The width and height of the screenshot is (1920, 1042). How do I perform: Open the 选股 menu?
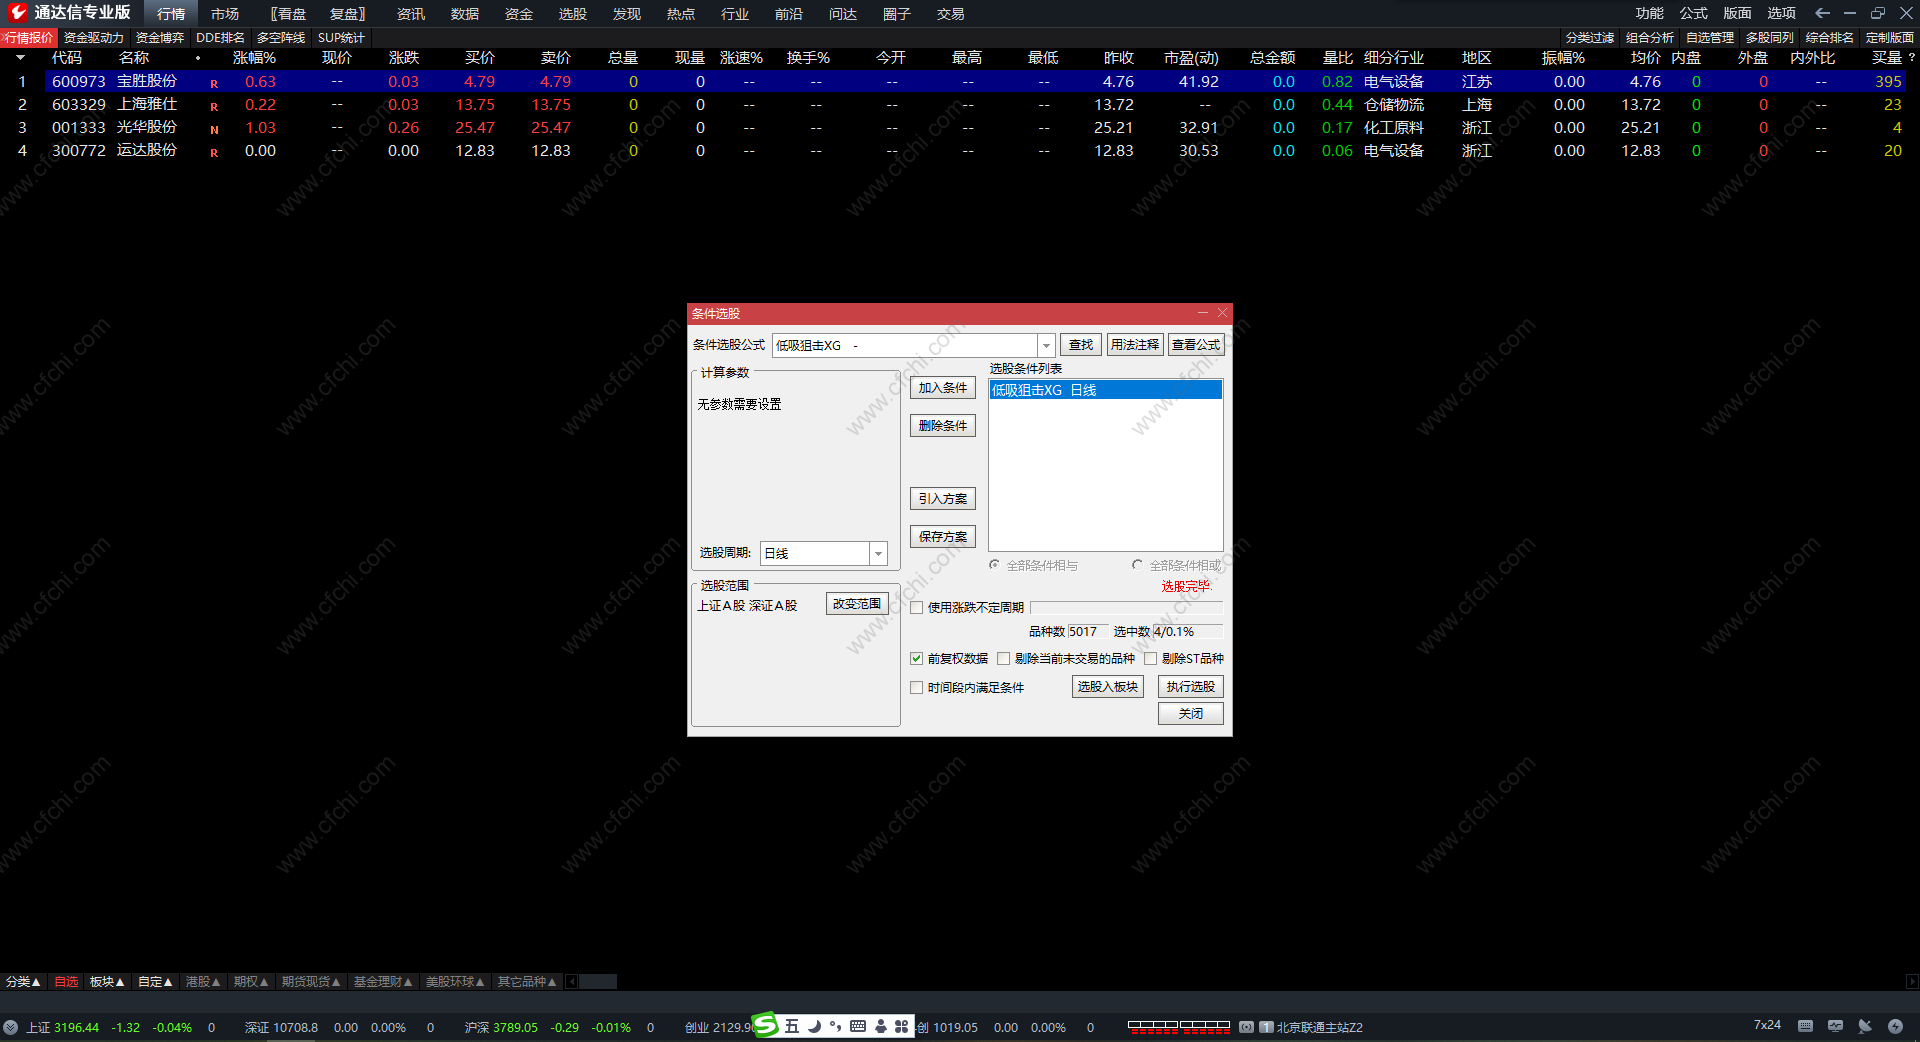pyautogui.click(x=573, y=13)
